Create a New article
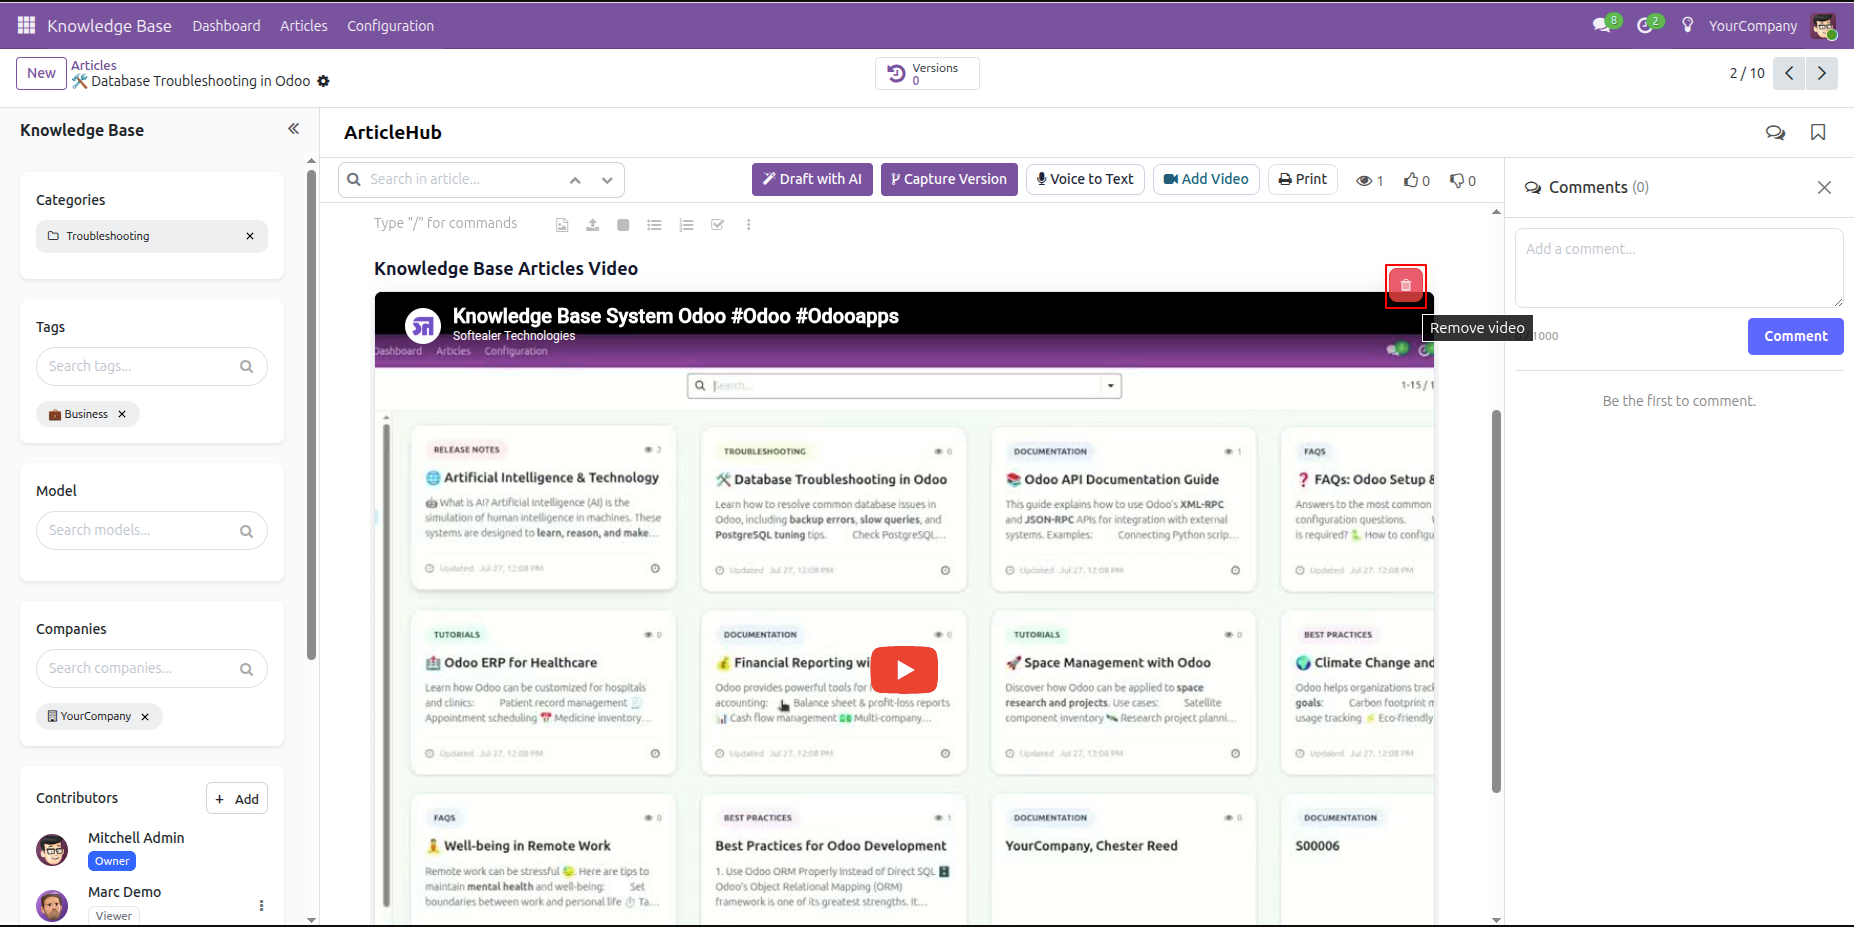 (41, 73)
